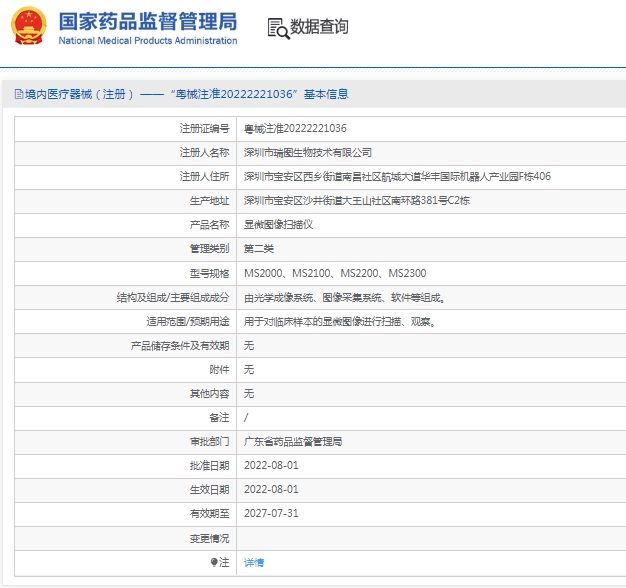Screen dimensions: 626x588
Task: Select 无 in the 其他内容 row
Action: click(x=249, y=394)
